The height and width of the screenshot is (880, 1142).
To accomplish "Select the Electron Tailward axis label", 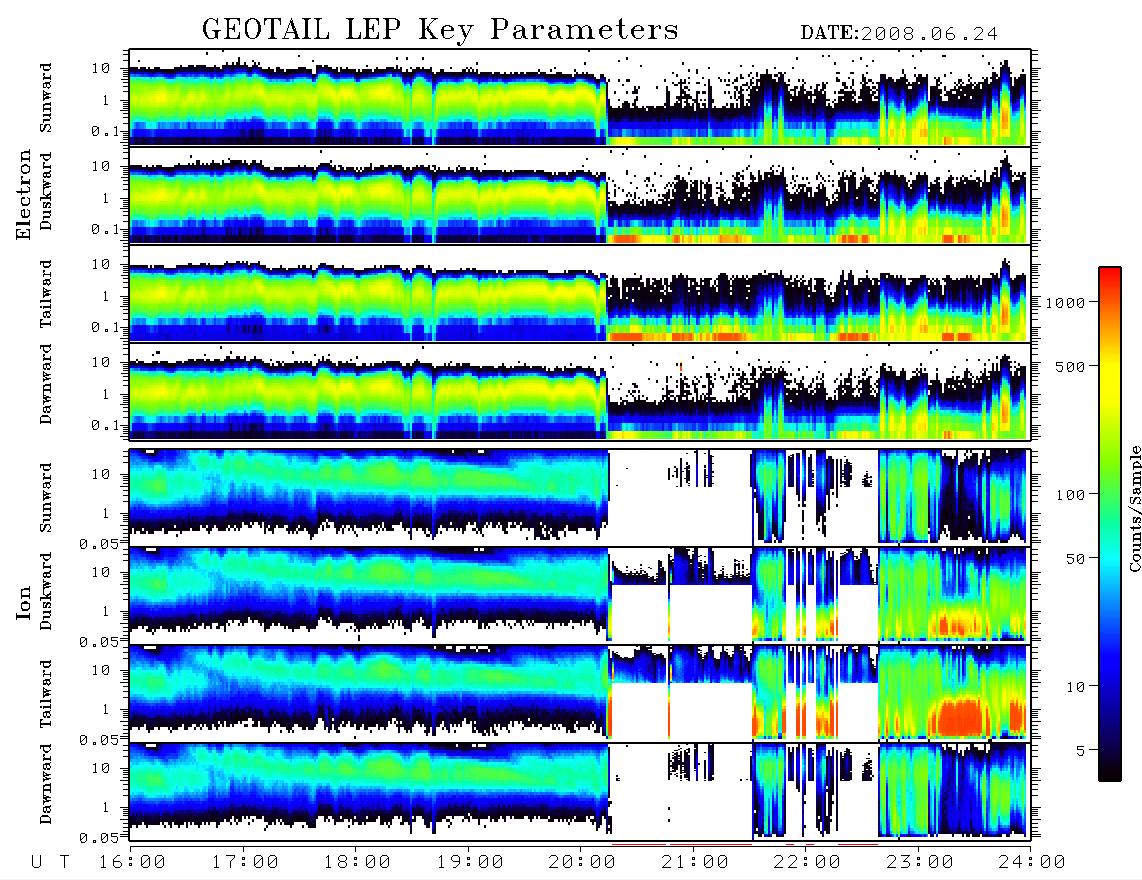I will pyautogui.click(x=46, y=293).
